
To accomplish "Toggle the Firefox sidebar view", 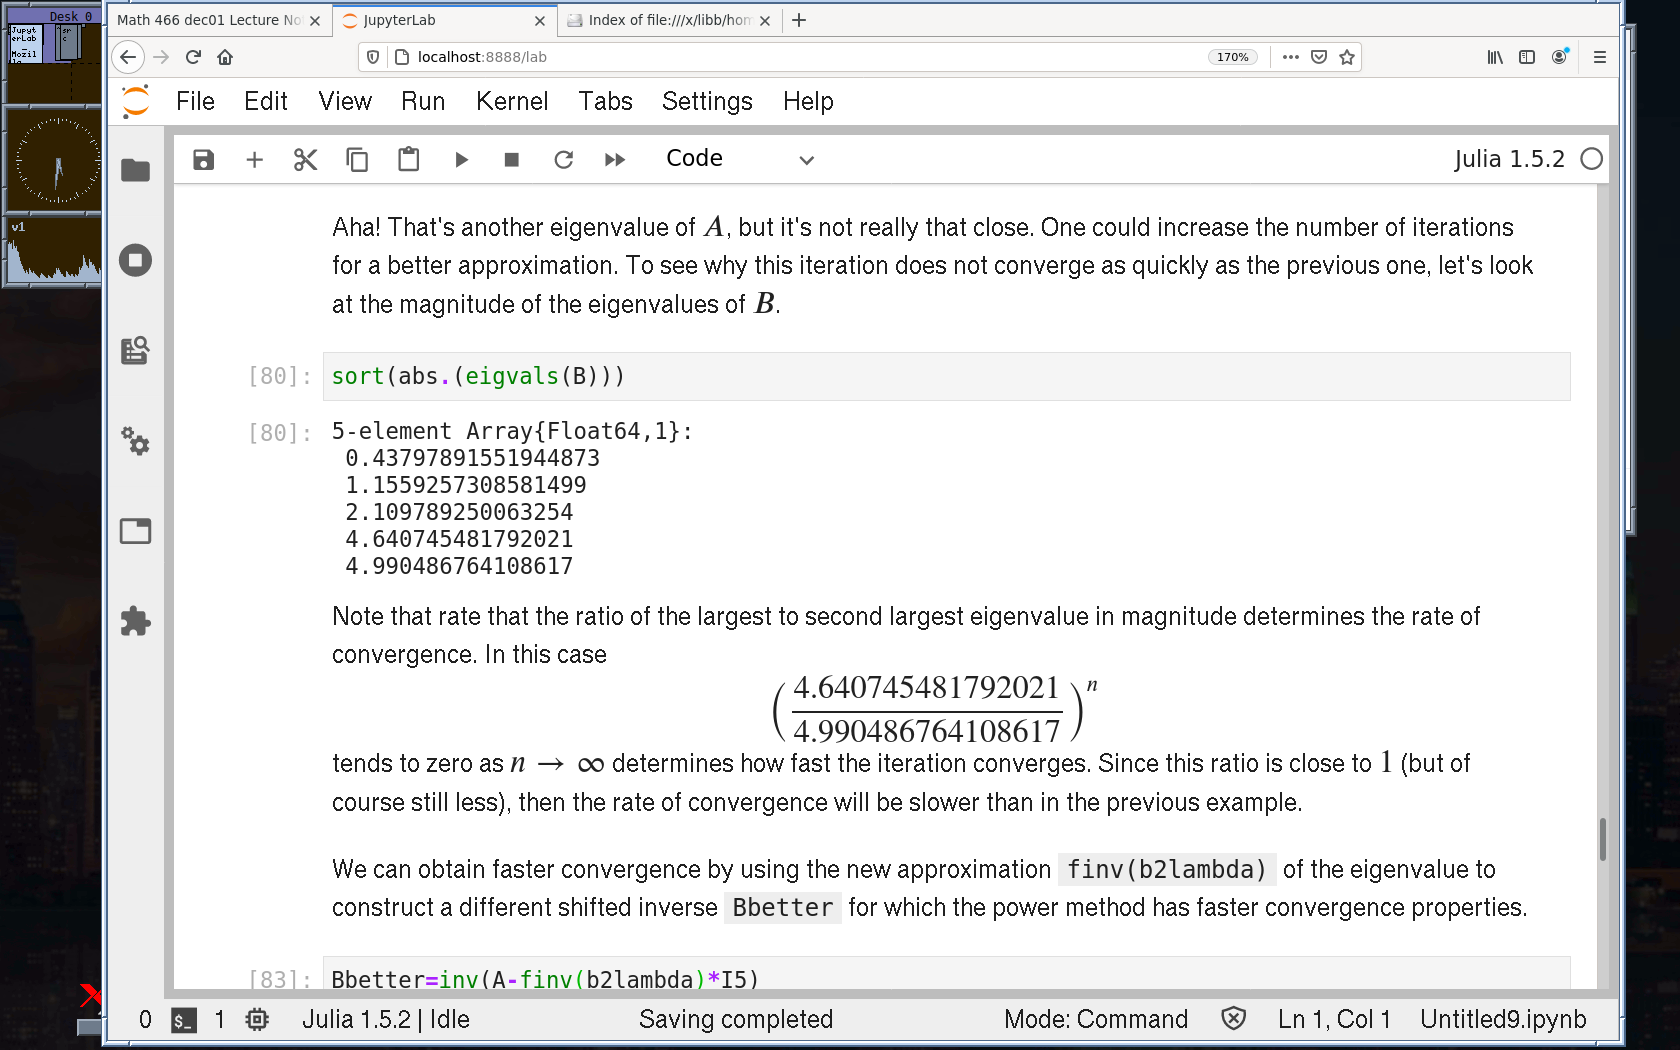I will [x=1527, y=57].
